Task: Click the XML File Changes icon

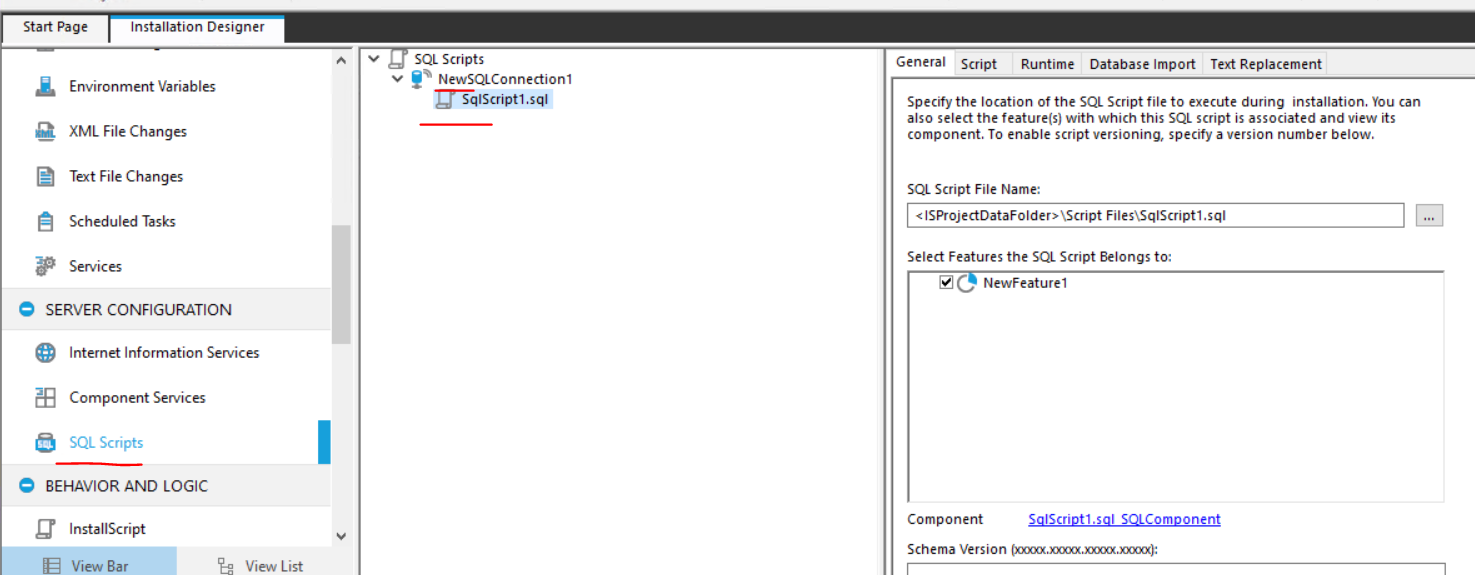Action: tap(45, 132)
